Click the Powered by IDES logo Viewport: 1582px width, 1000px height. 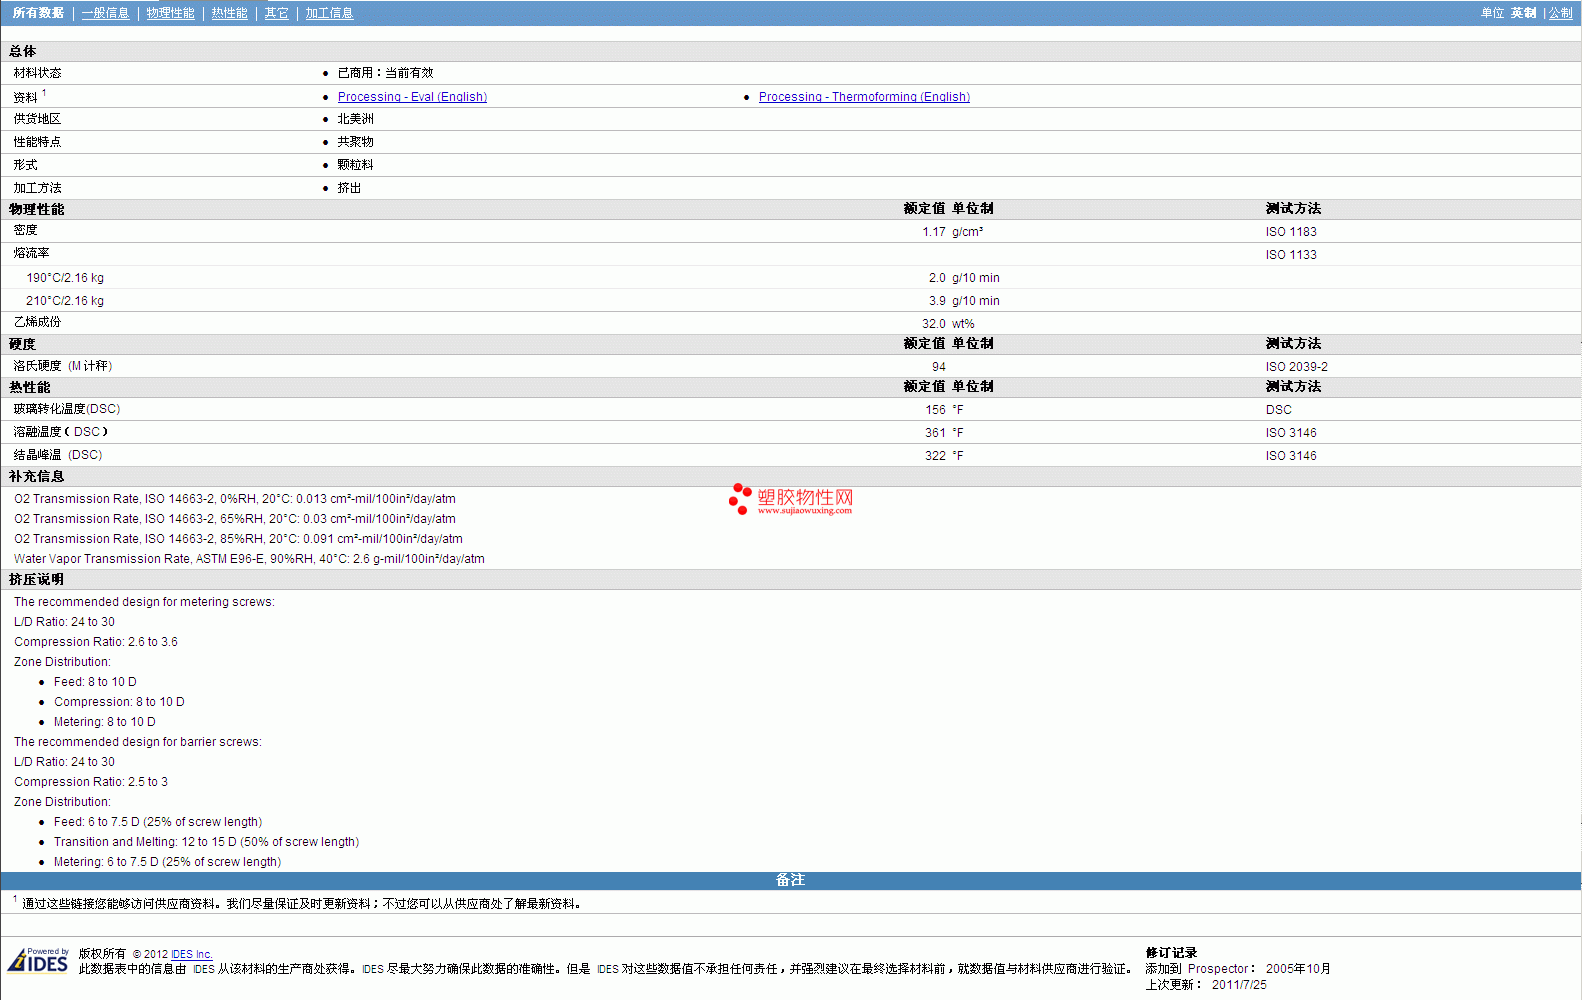coord(38,960)
